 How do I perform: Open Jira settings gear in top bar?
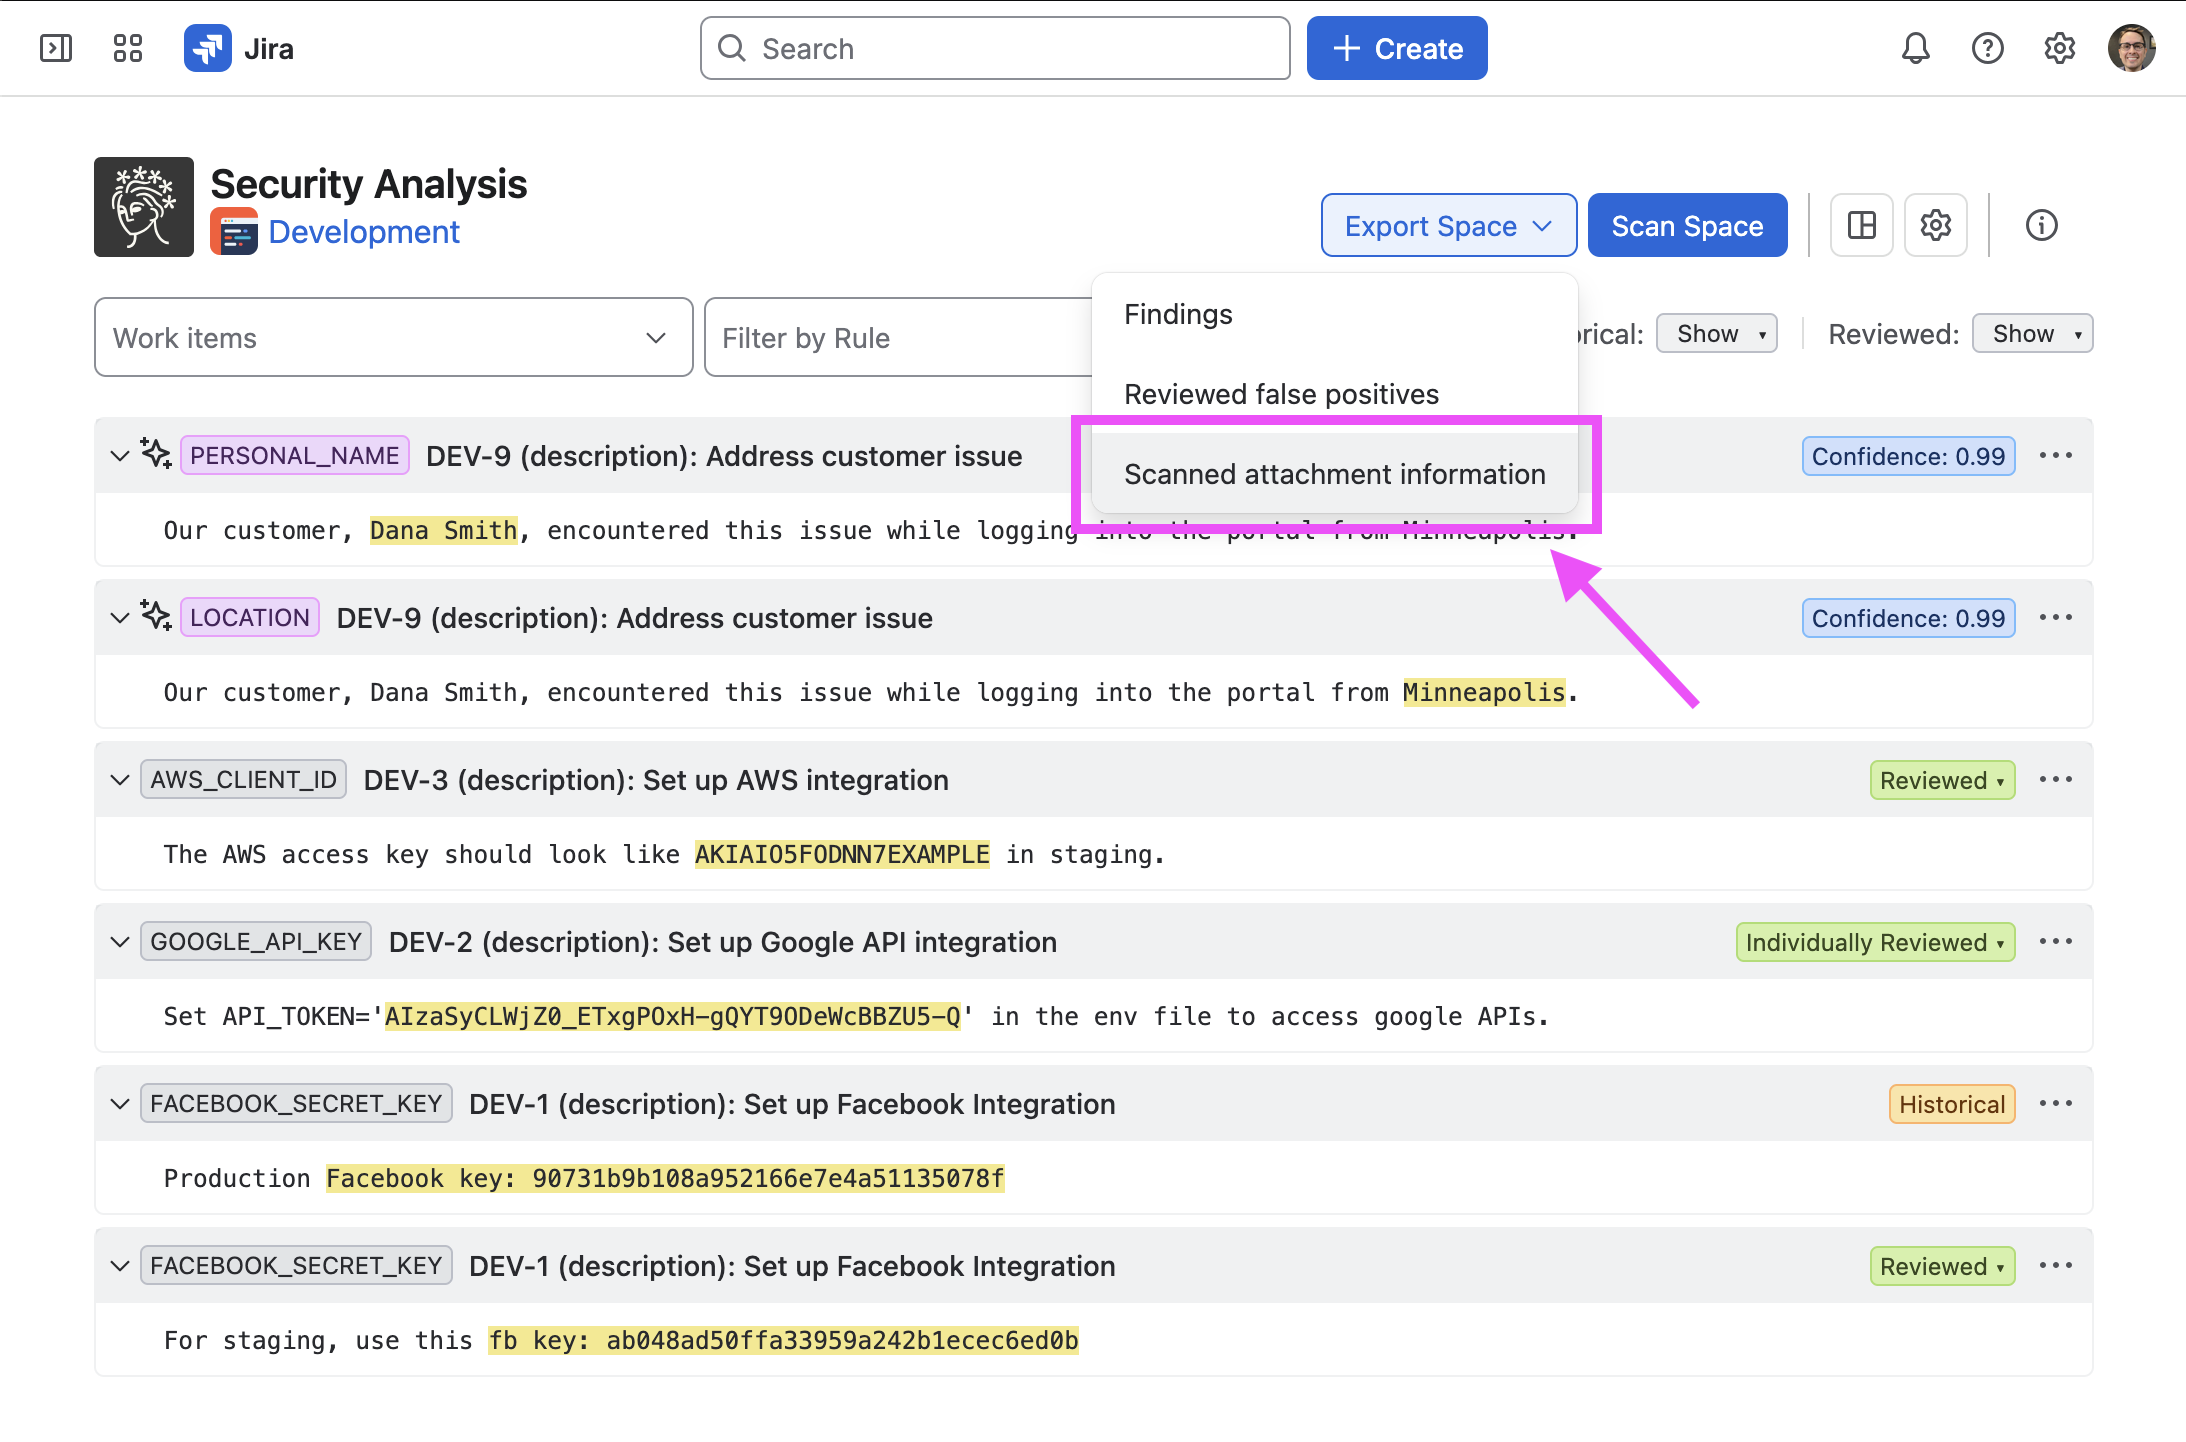point(2059,48)
